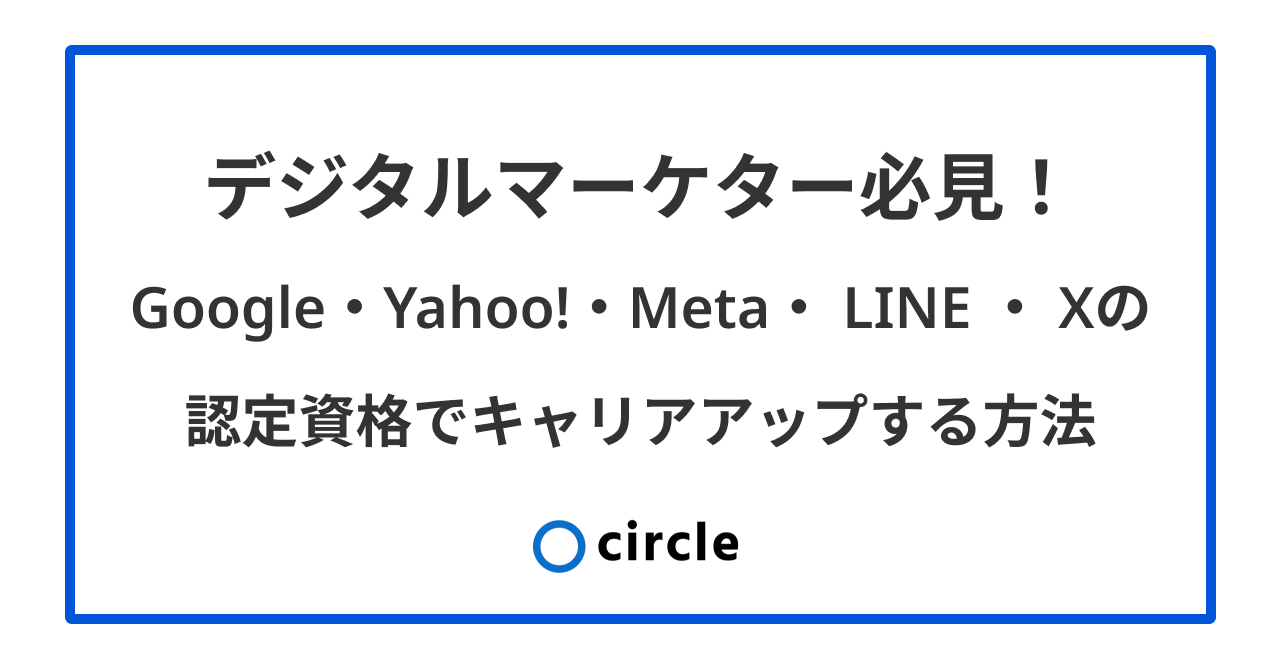Click the word "Meta"
Viewport: 1280px width, 670px height.
pyautogui.click(x=699, y=310)
